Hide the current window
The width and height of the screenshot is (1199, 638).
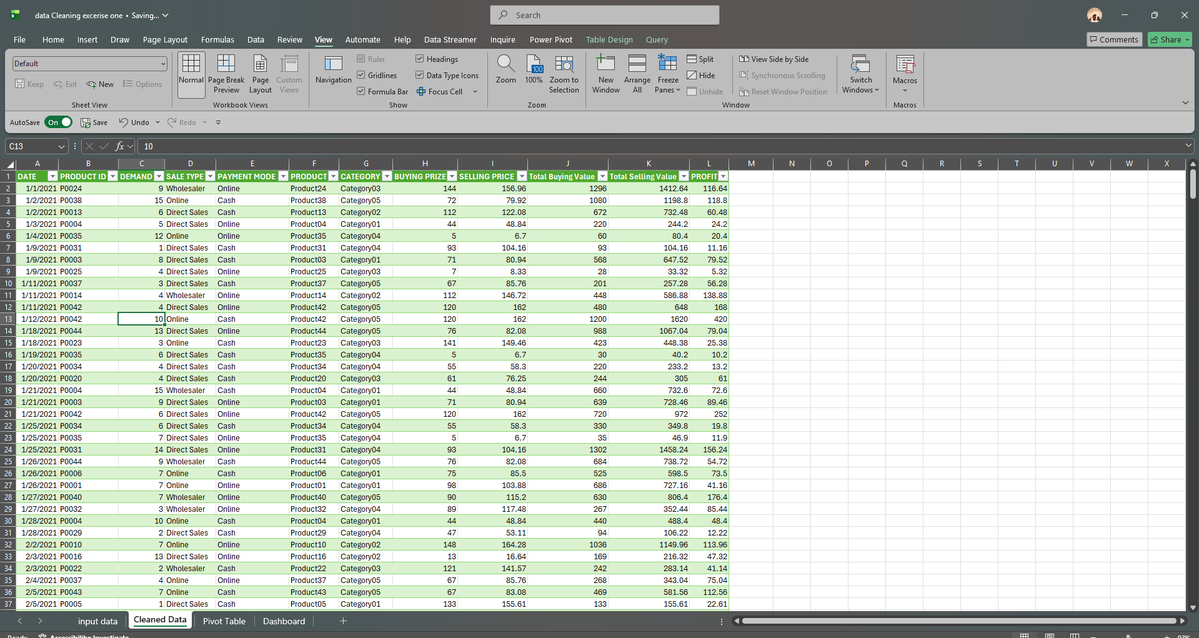coord(700,75)
